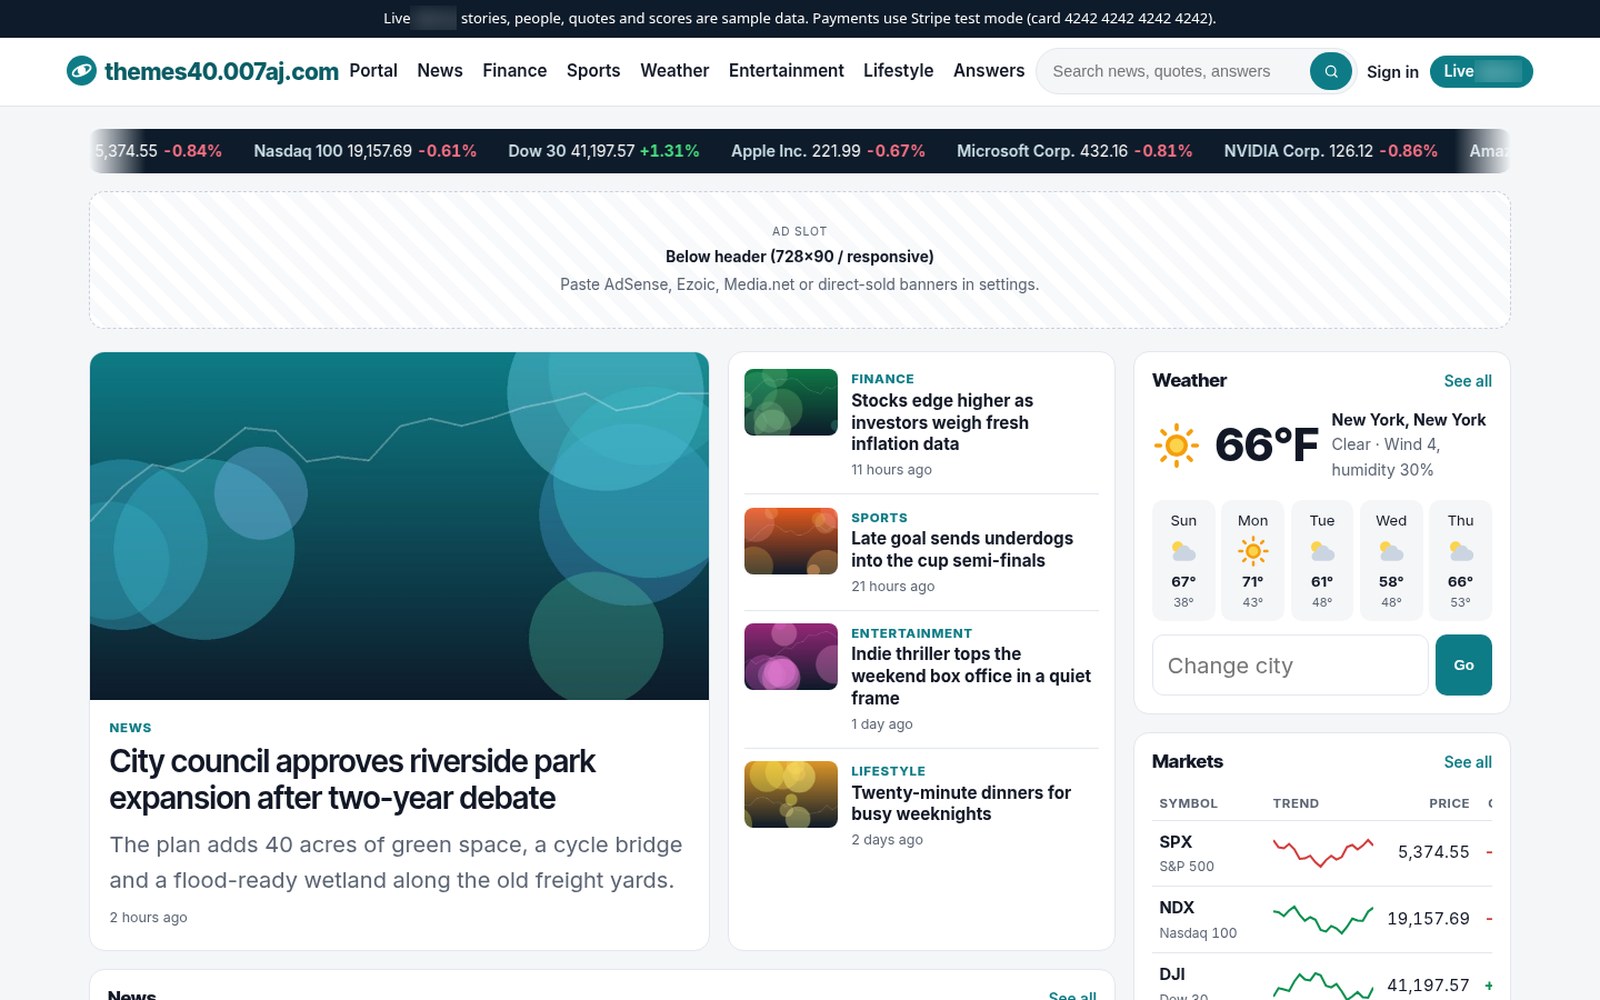The height and width of the screenshot is (1000, 1600).
Task: Select Wednesday's partly cloudy forecast icon
Action: (x=1391, y=551)
